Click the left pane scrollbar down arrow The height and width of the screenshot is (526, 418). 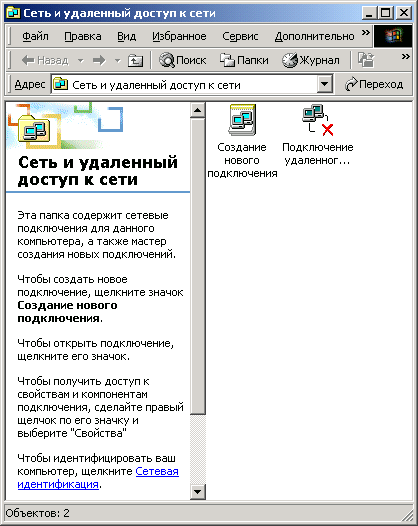198,492
